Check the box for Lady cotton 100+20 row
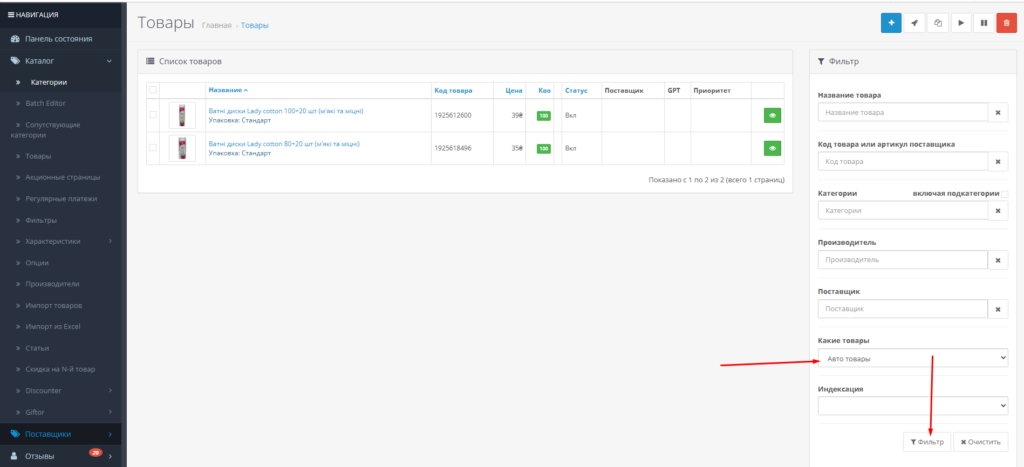The width and height of the screenshot is (1024, 467). coord(153,115)
